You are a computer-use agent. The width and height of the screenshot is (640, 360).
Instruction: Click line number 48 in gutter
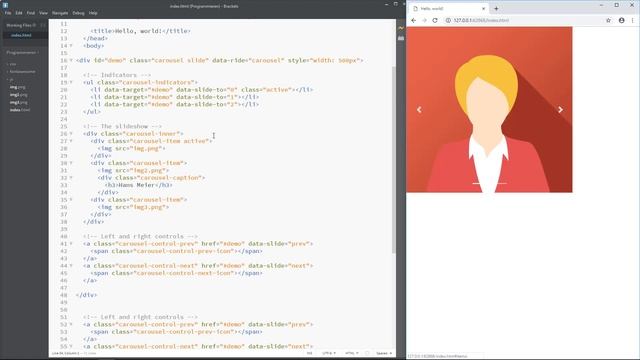(63, 295)
